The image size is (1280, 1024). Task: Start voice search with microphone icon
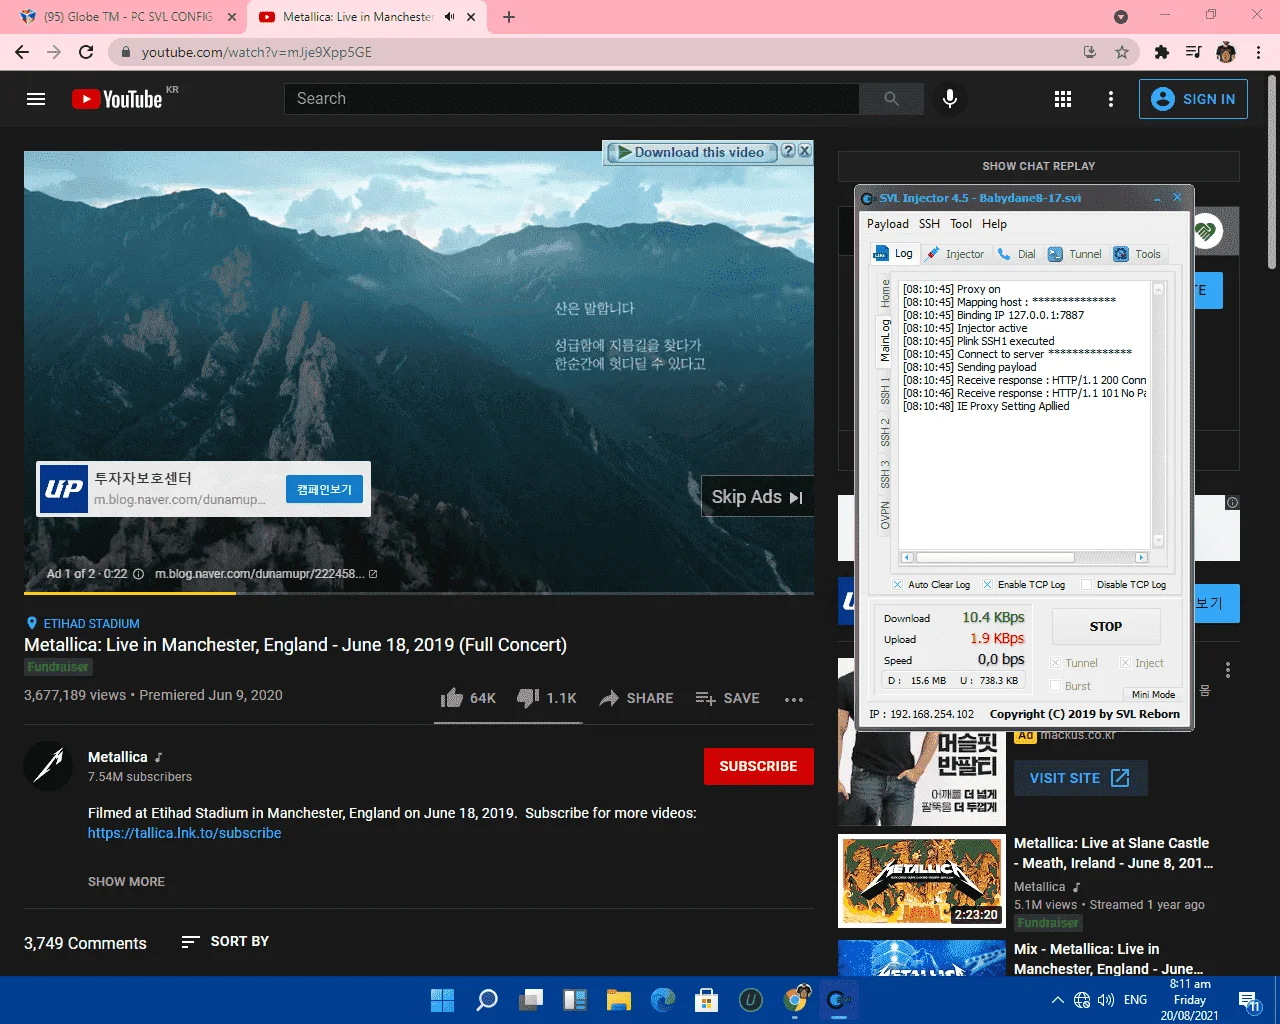pos(950,99)
